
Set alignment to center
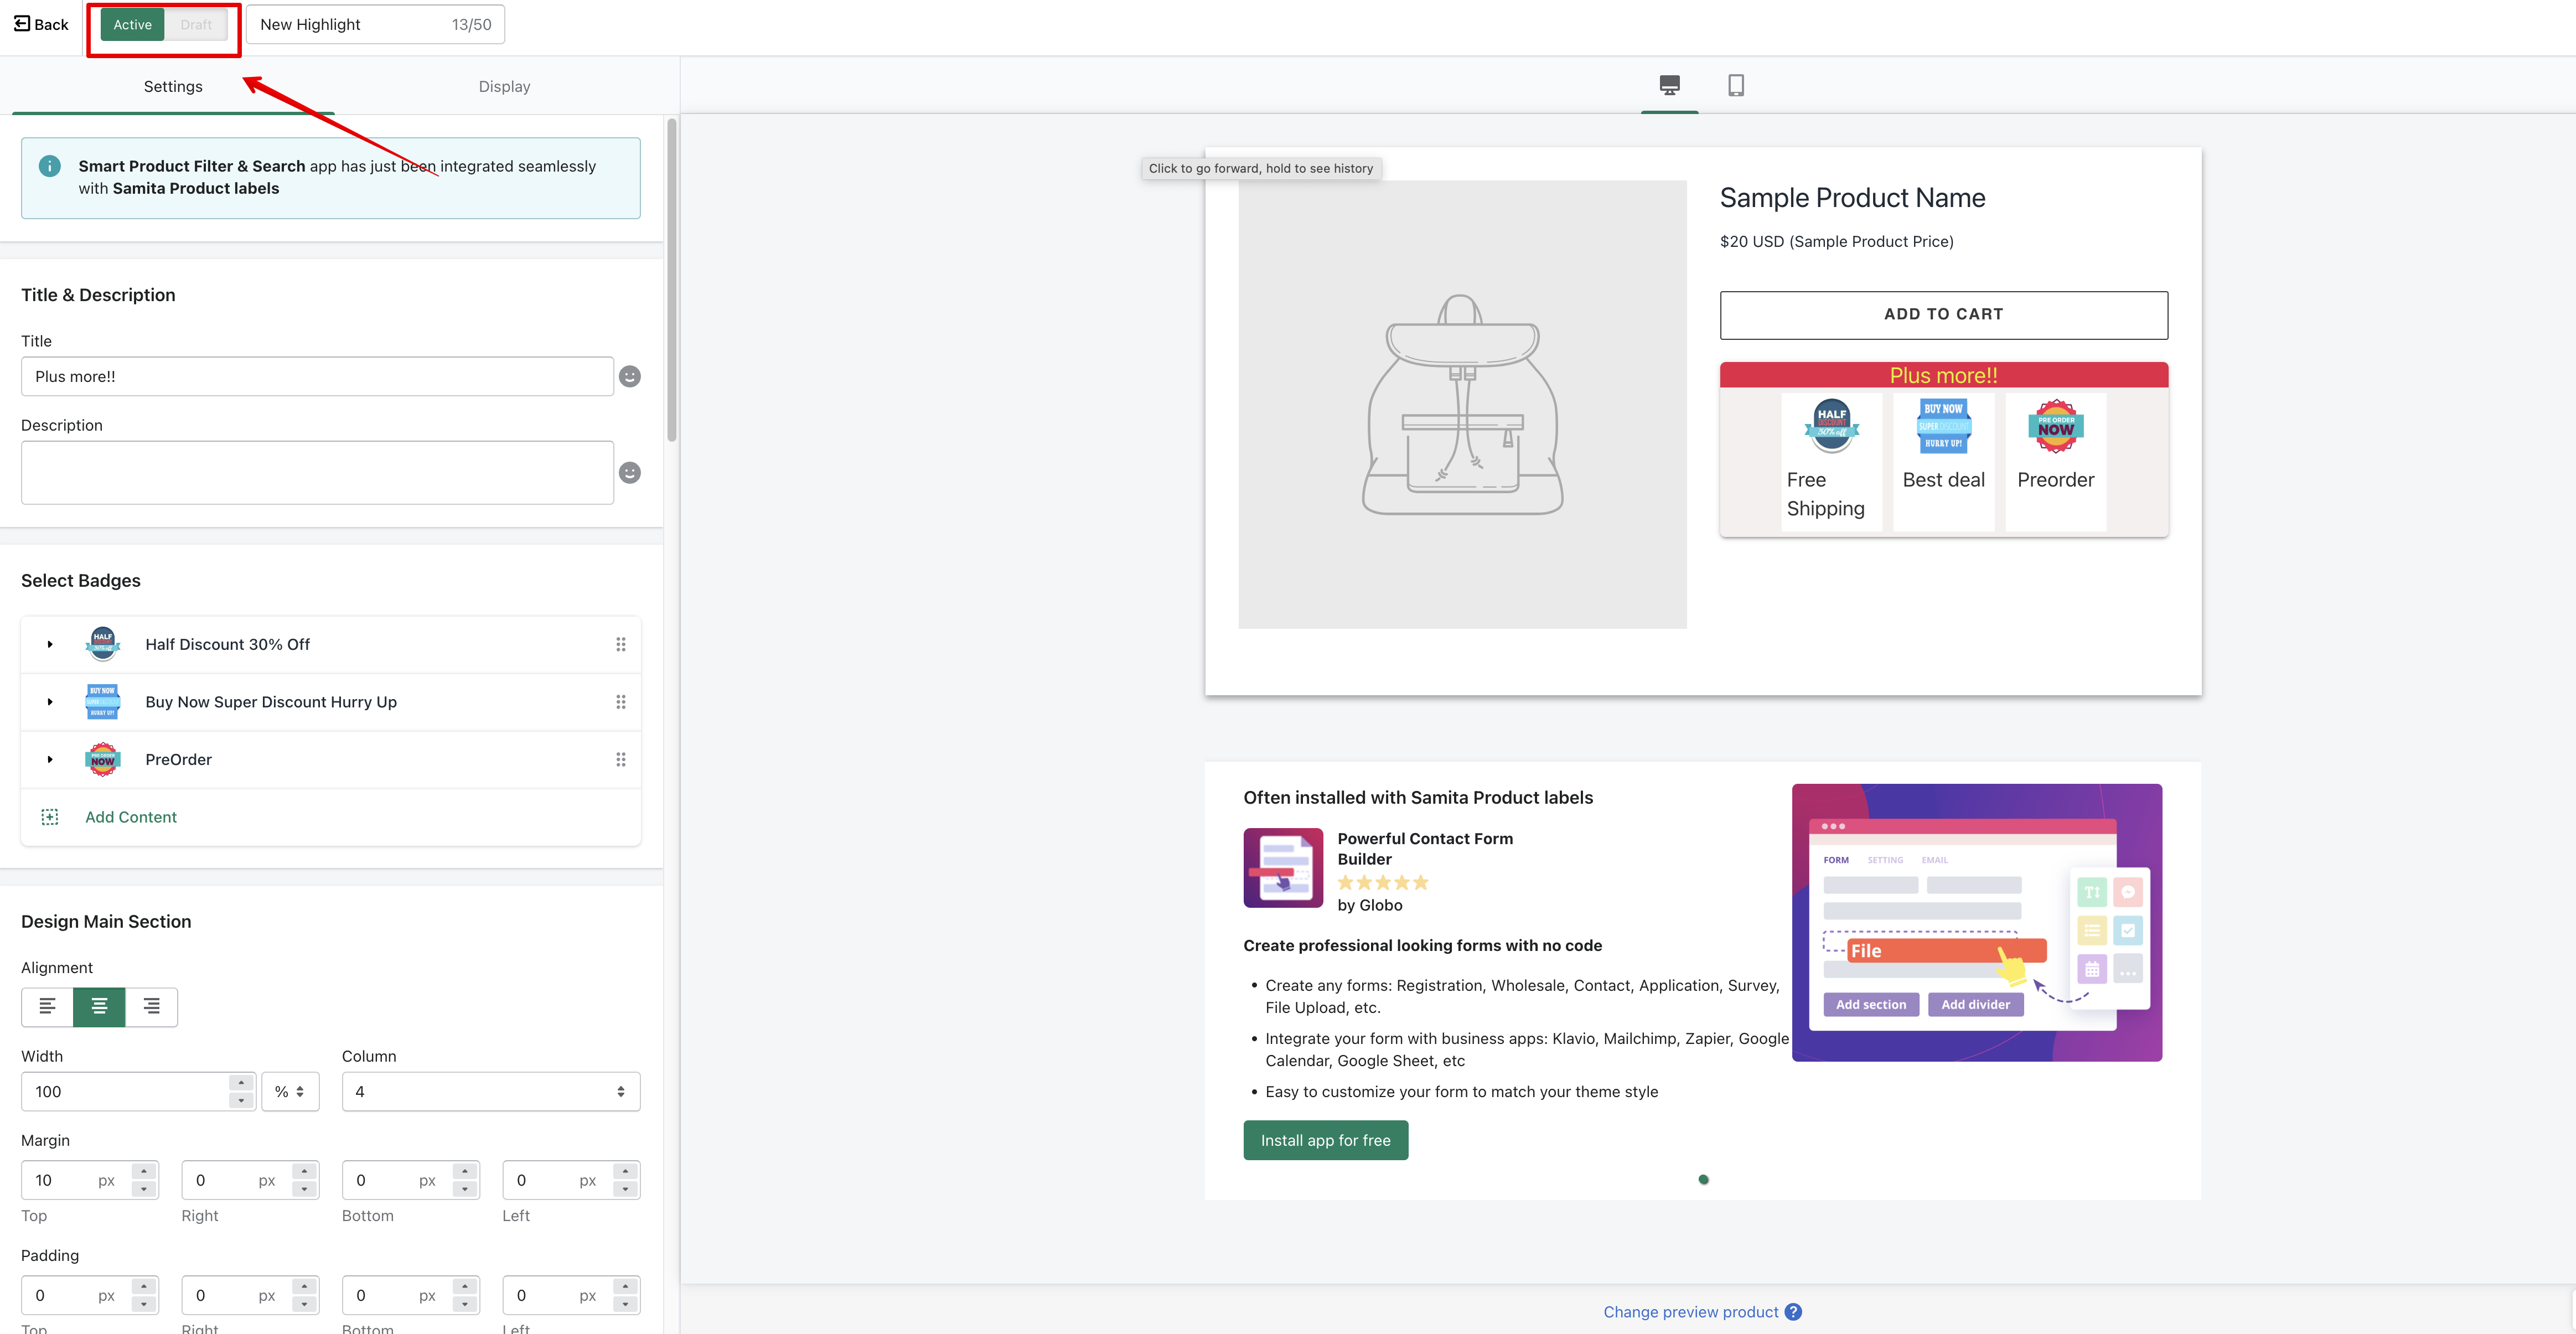(x=99, y=1006)
